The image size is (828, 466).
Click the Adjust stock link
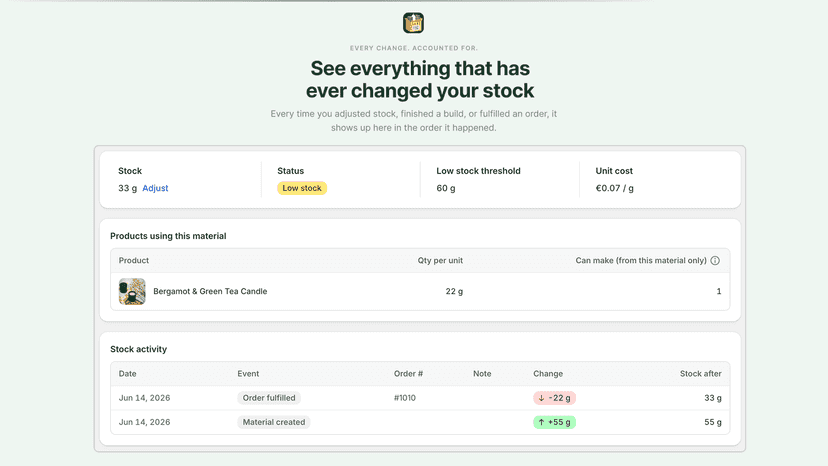pos(155,188)
